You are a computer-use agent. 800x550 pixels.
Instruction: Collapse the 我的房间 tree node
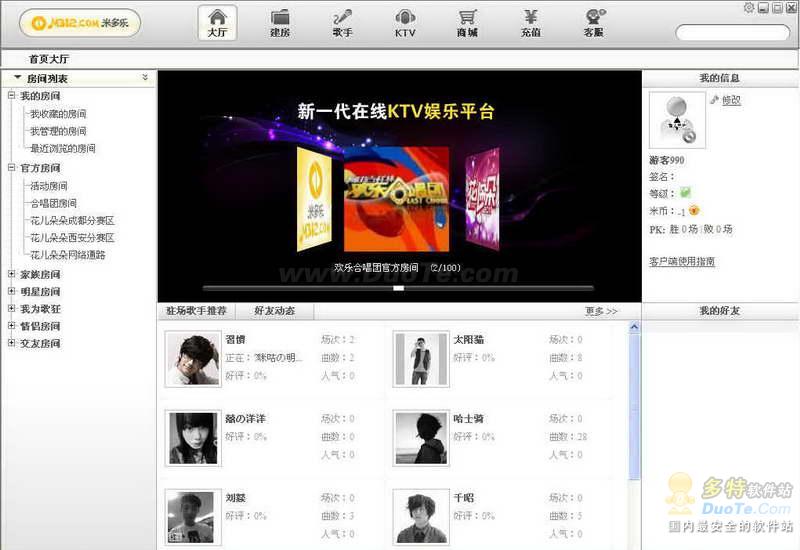click(11, 96)
